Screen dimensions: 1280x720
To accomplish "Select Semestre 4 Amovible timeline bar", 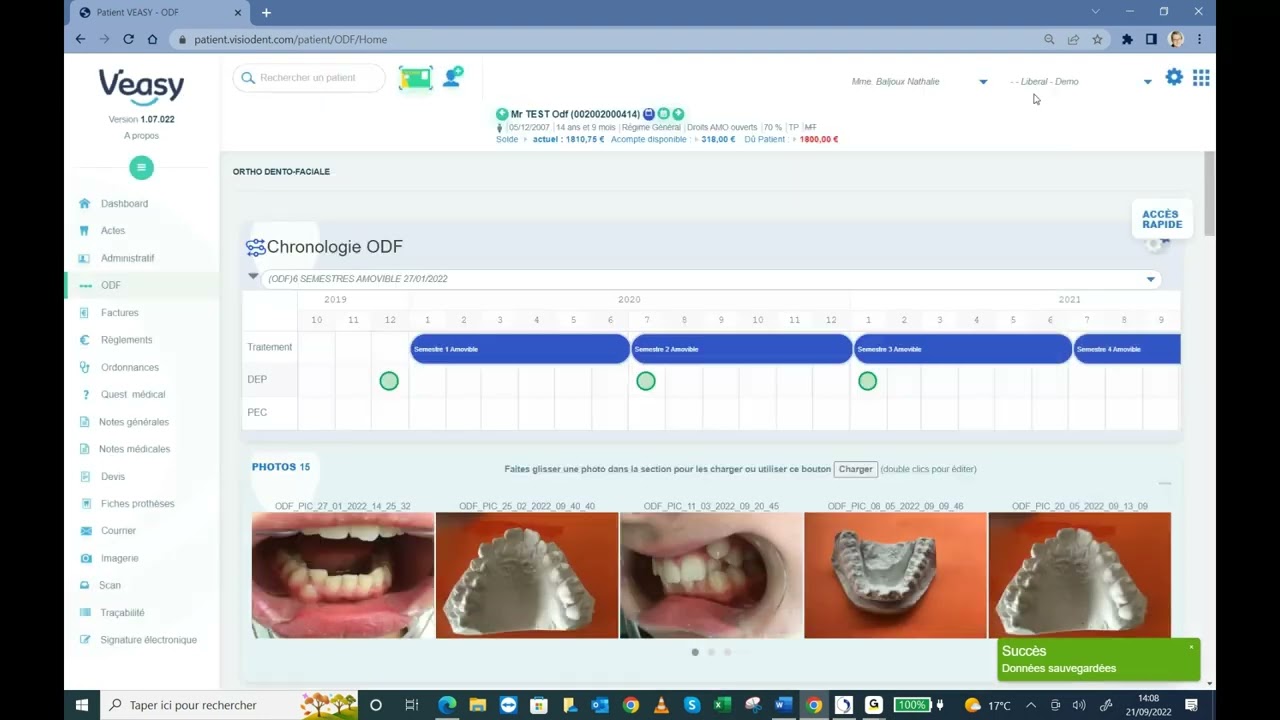I will (x=1127, y=349).
